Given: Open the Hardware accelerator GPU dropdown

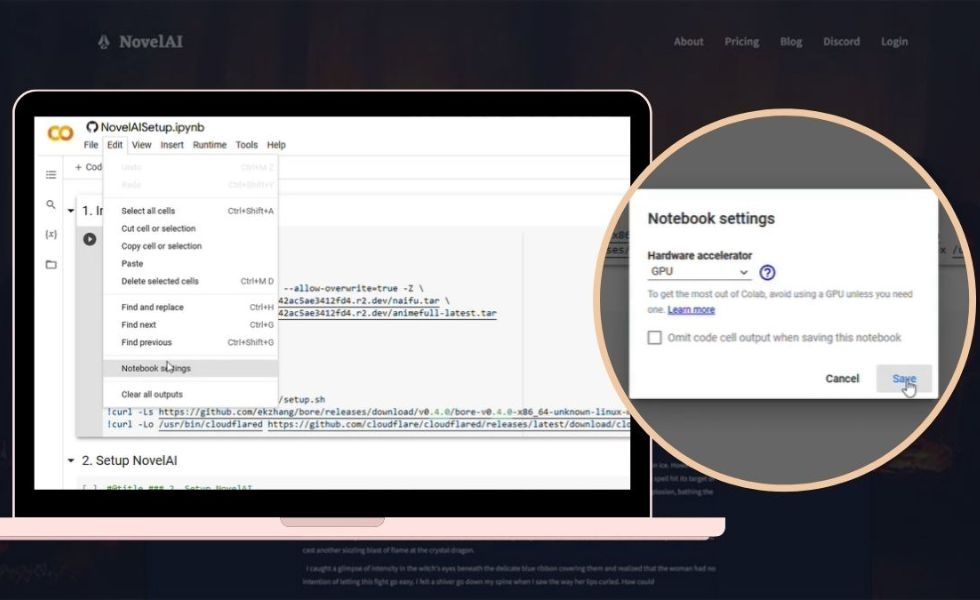Looking at the screenshot, I should (x=698, y=272).
